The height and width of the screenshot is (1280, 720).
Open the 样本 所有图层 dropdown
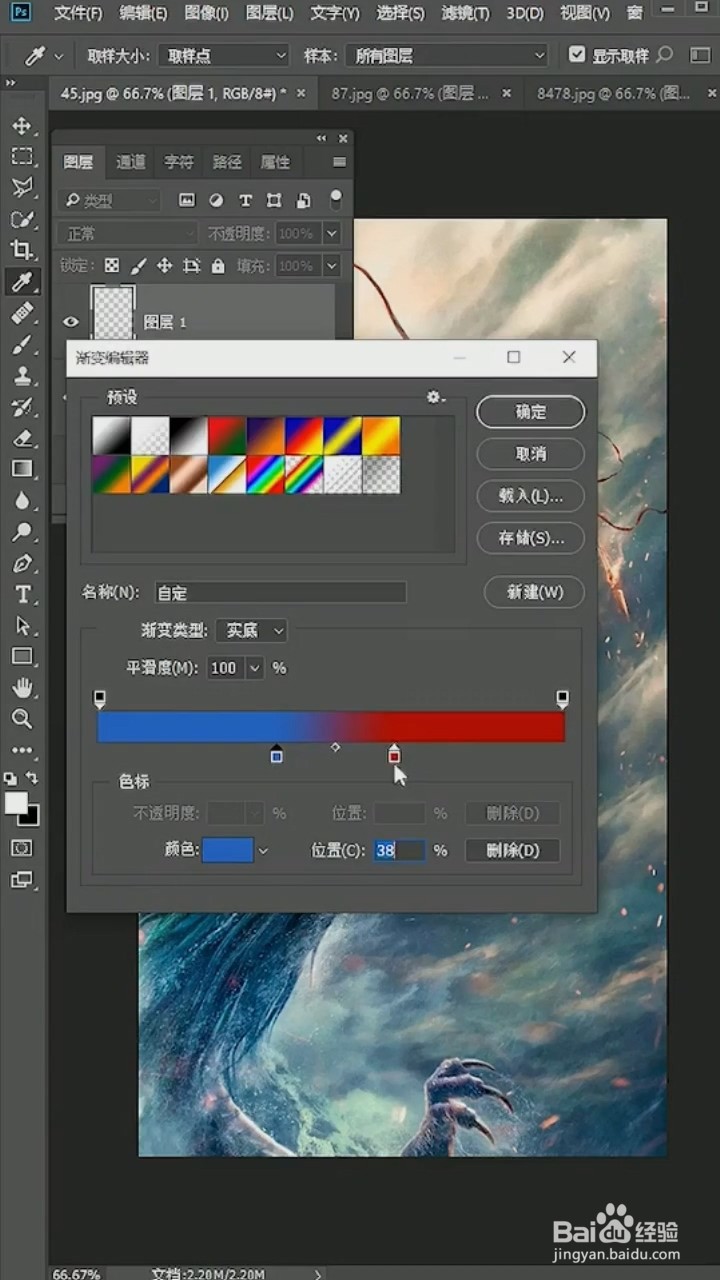pyautogui.click(x=447, y=55)
